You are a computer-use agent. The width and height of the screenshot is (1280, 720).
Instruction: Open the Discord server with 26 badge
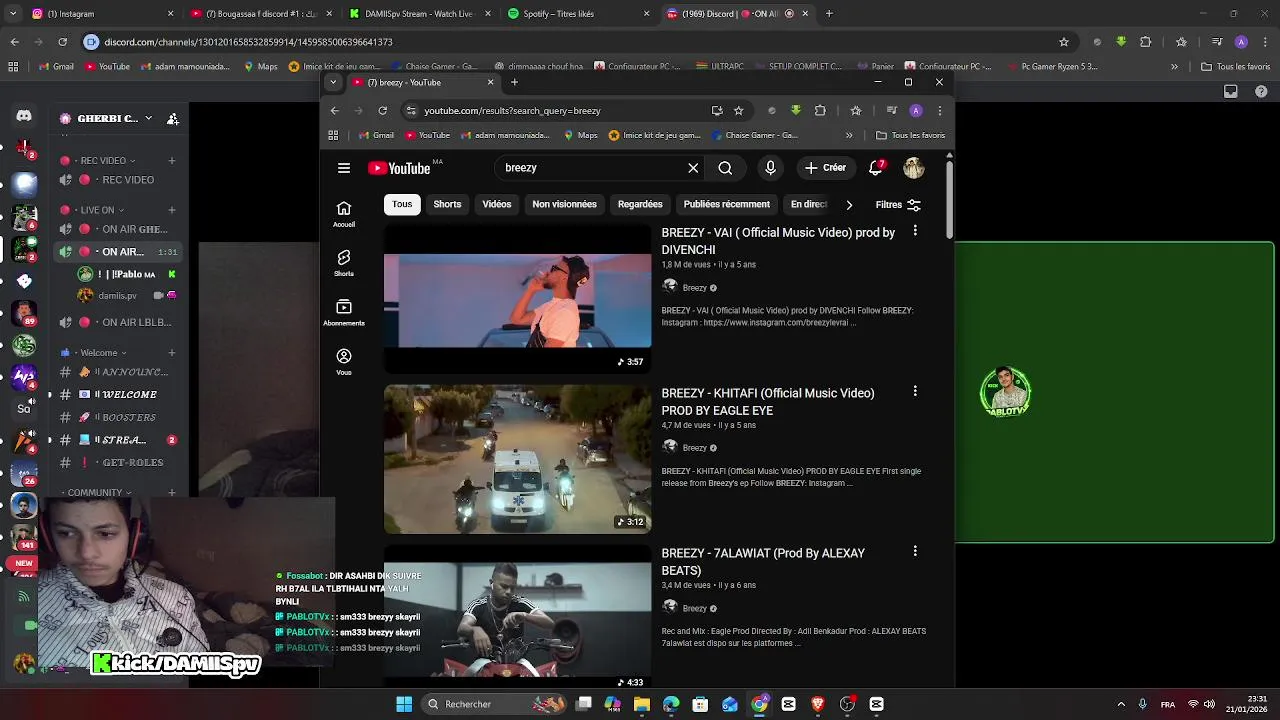coord(24,472)
